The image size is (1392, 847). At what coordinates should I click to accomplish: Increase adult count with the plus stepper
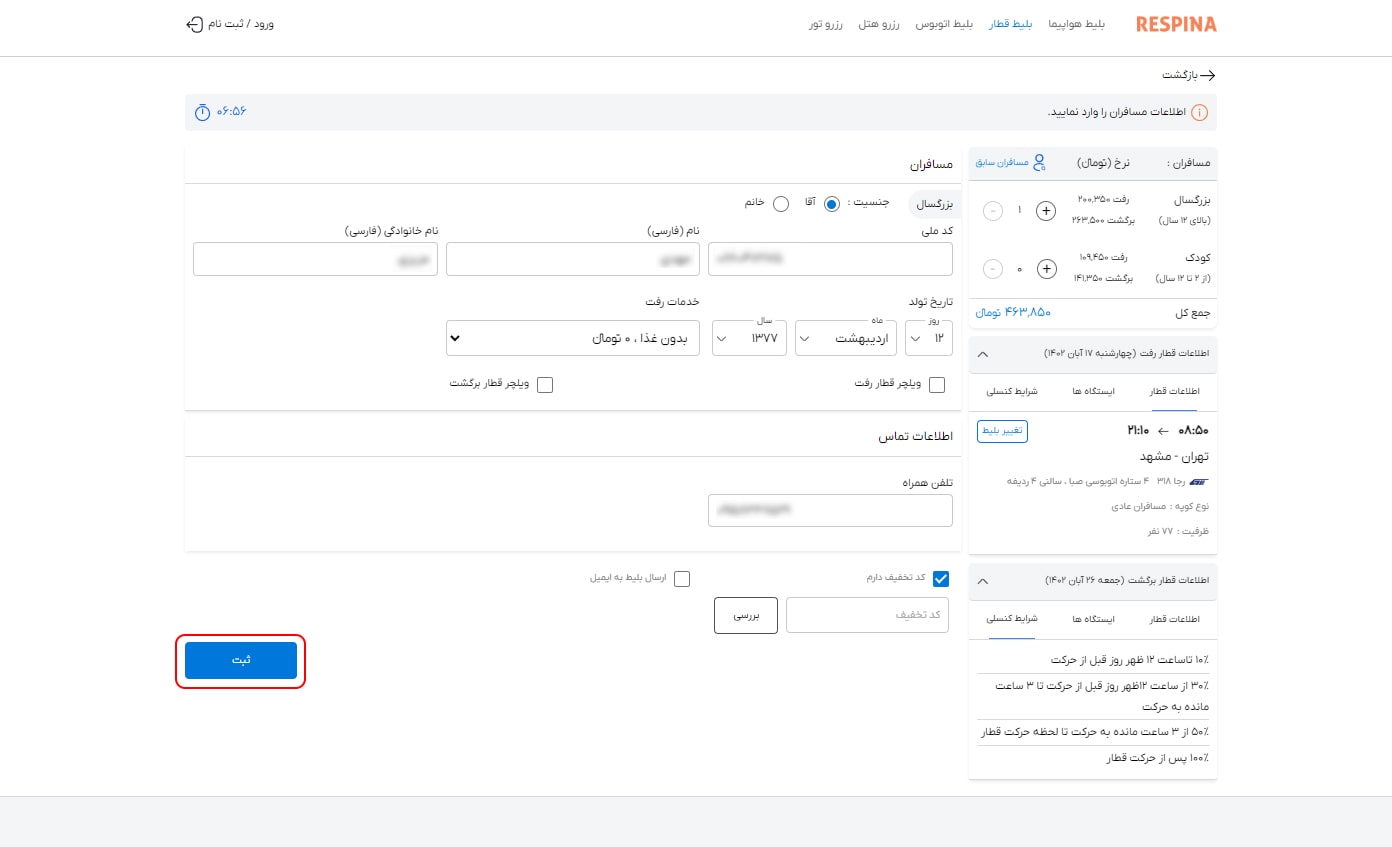pyautogui.click(x=1046, y=210)
